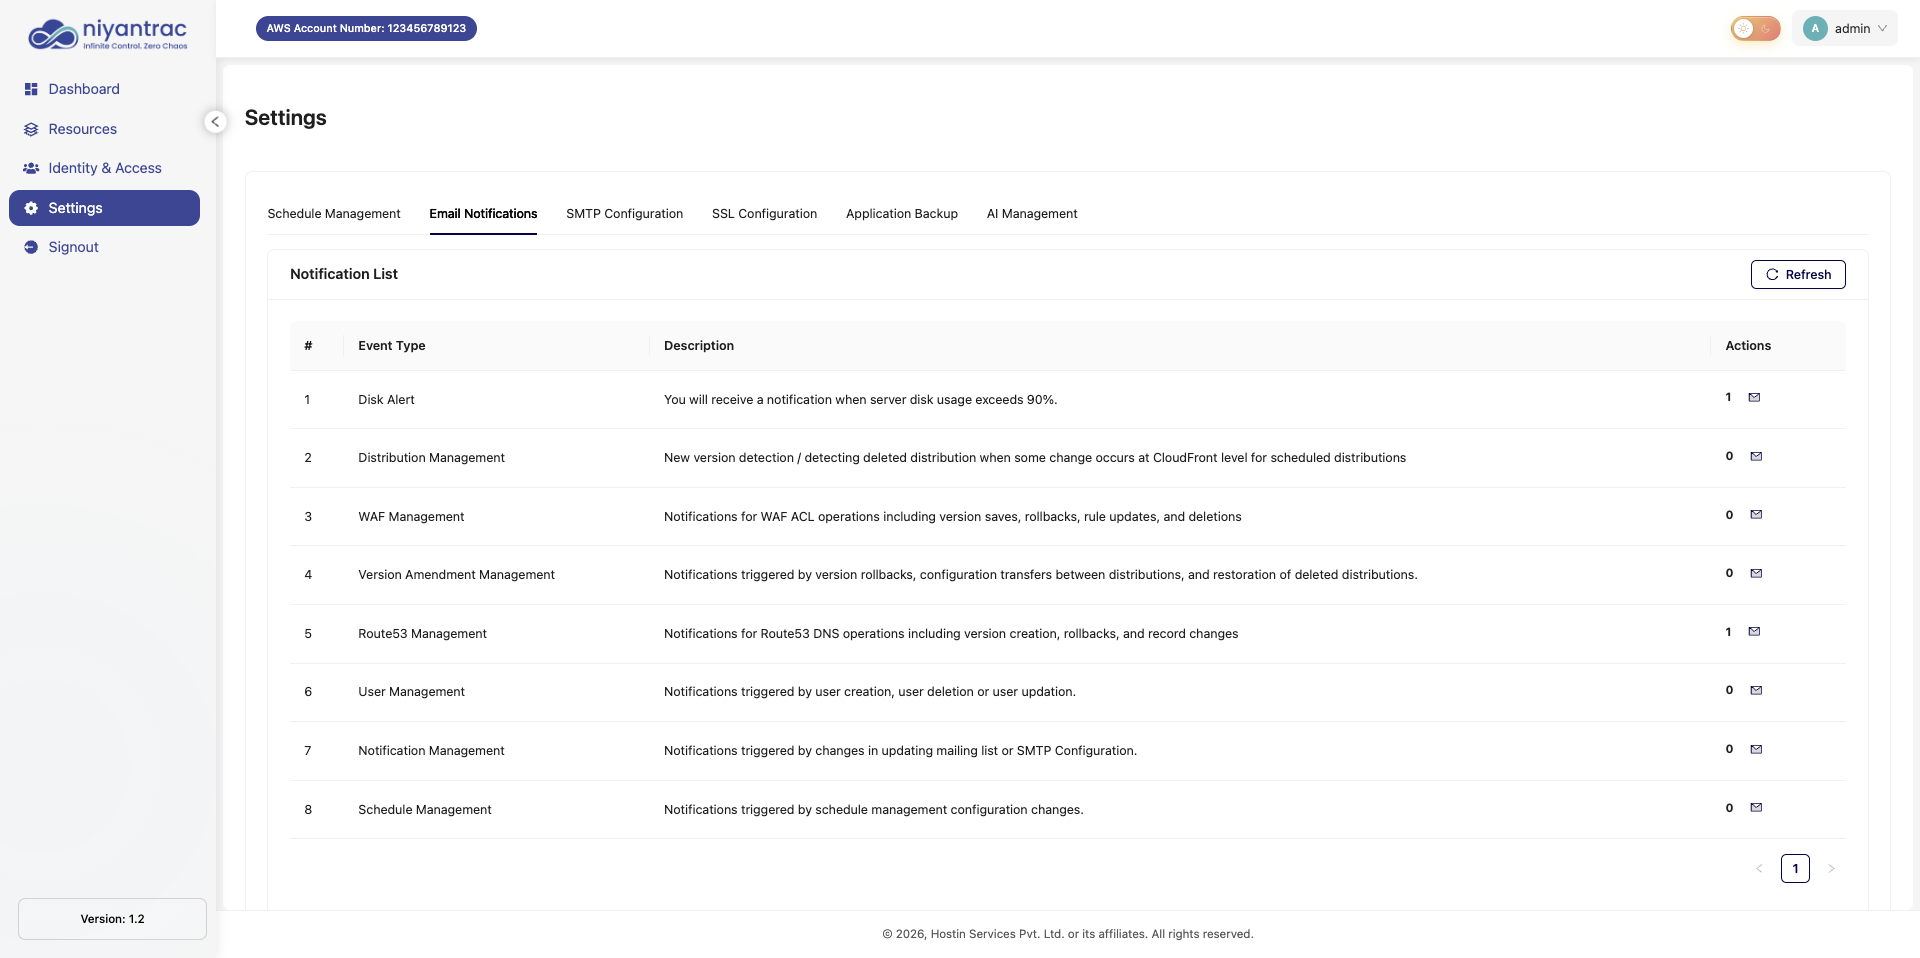Select page 1 in pagination
Viewport: 1920px width, 958px height.
click(x=1795, y=868)
